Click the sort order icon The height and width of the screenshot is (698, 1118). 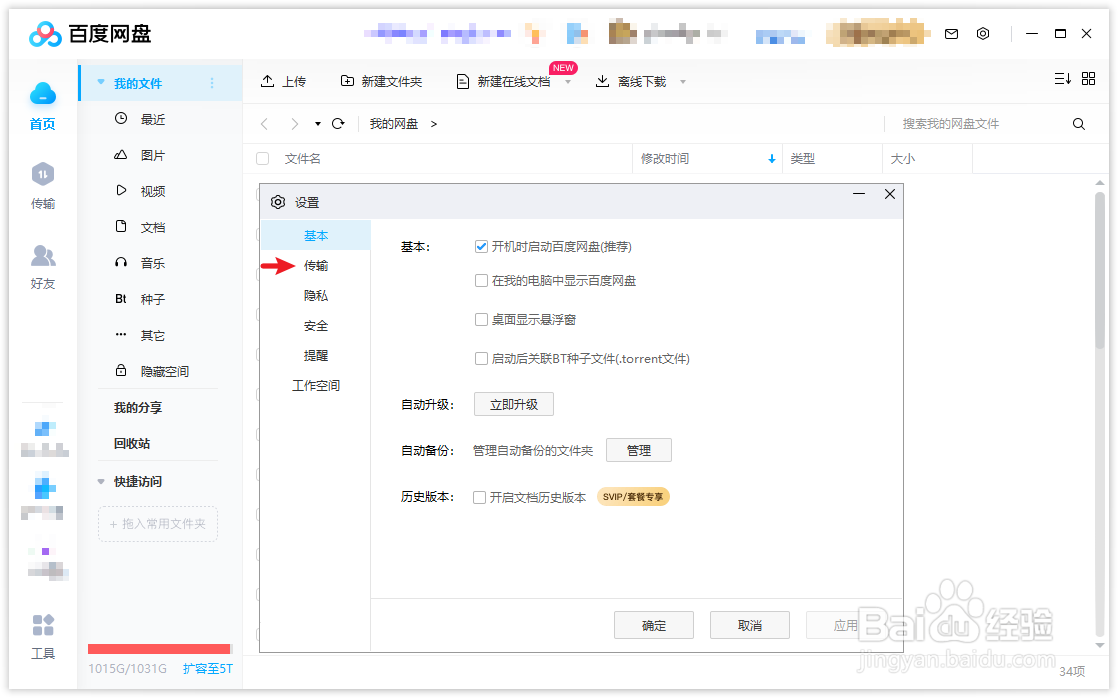click(x=1062, y=78)
